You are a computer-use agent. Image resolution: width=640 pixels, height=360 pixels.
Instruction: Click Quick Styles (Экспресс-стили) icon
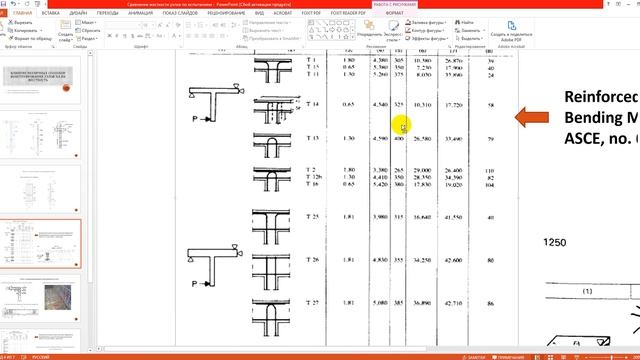click(x=393, y=26)
